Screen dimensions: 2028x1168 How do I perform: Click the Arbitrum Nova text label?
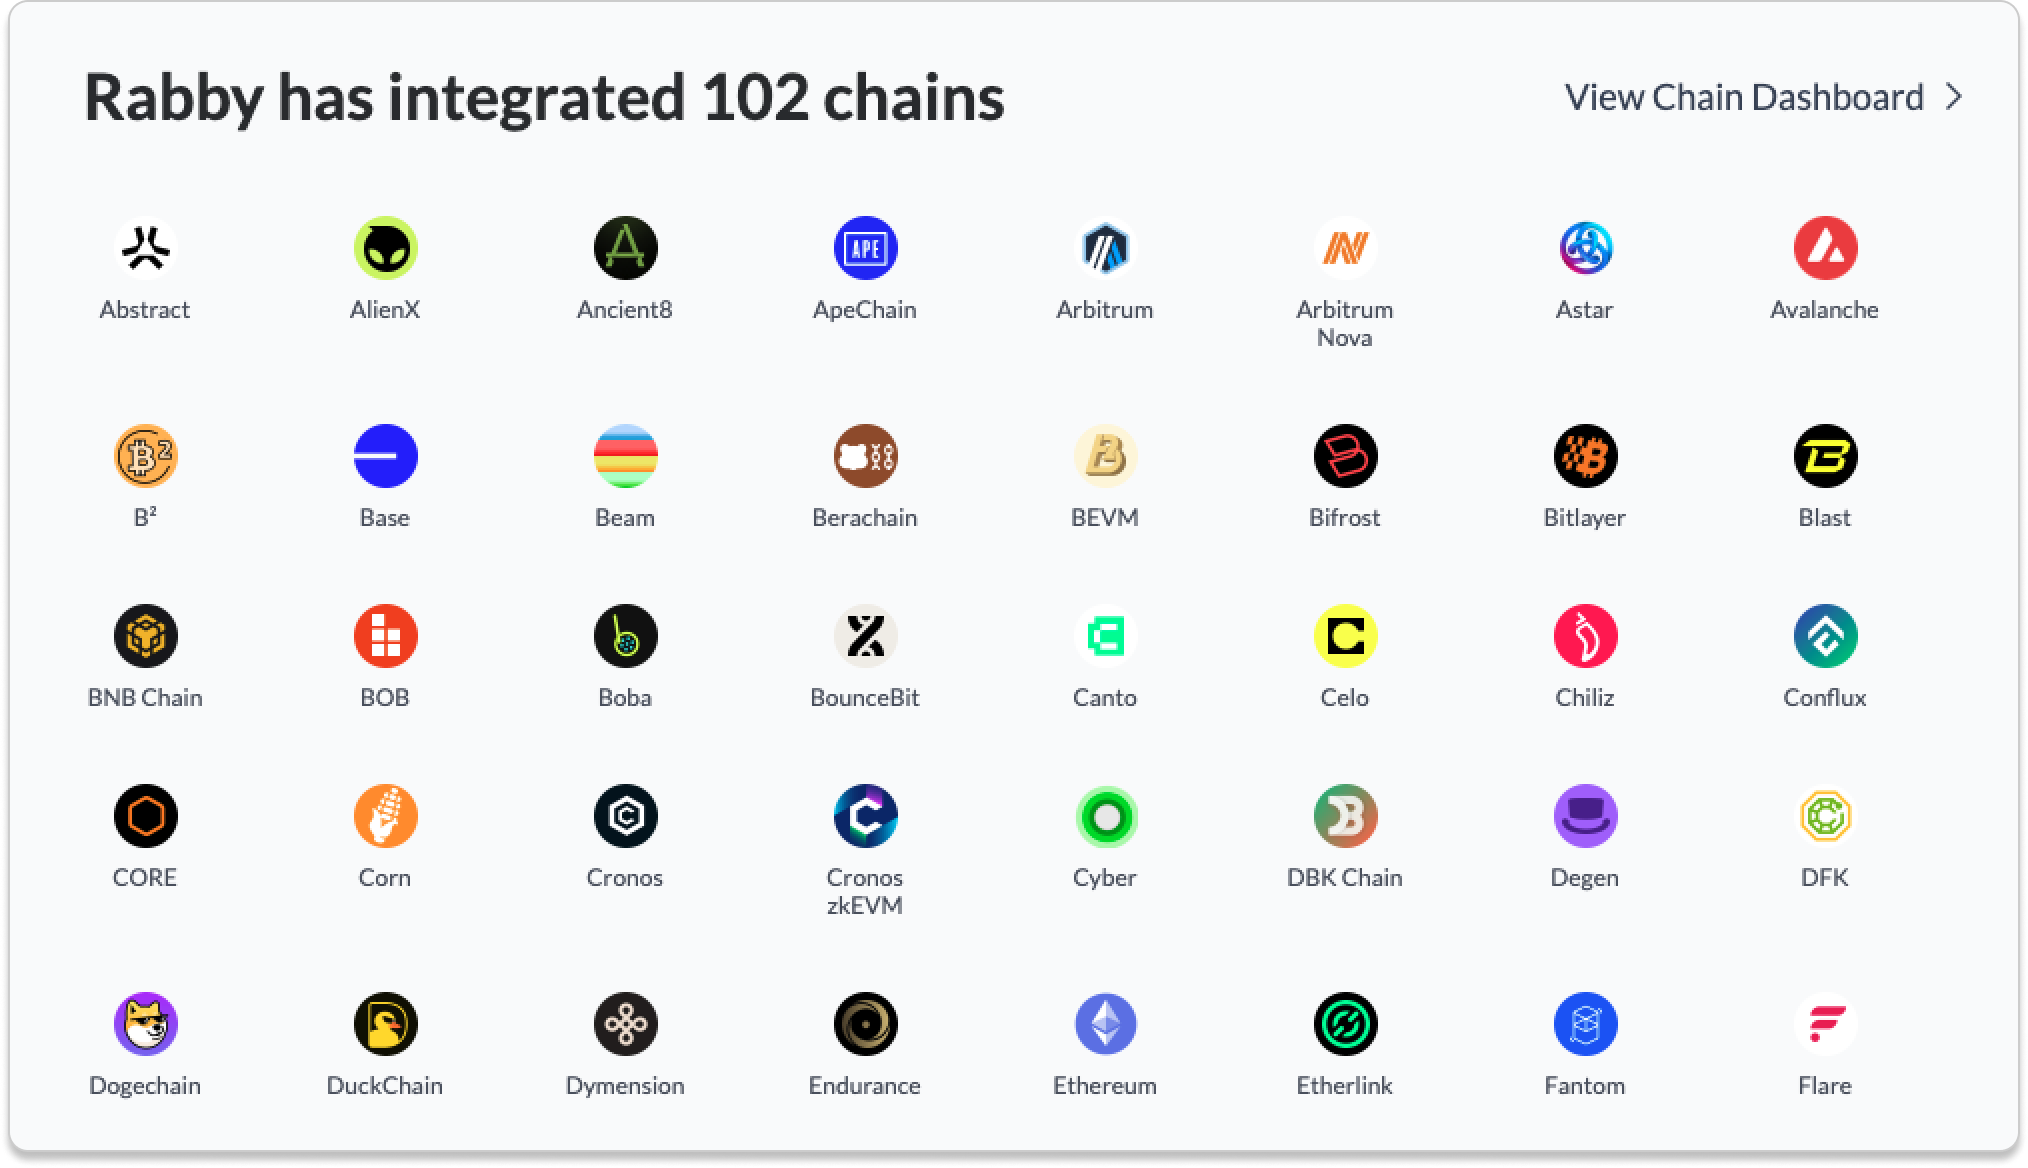coord(1345,323)
